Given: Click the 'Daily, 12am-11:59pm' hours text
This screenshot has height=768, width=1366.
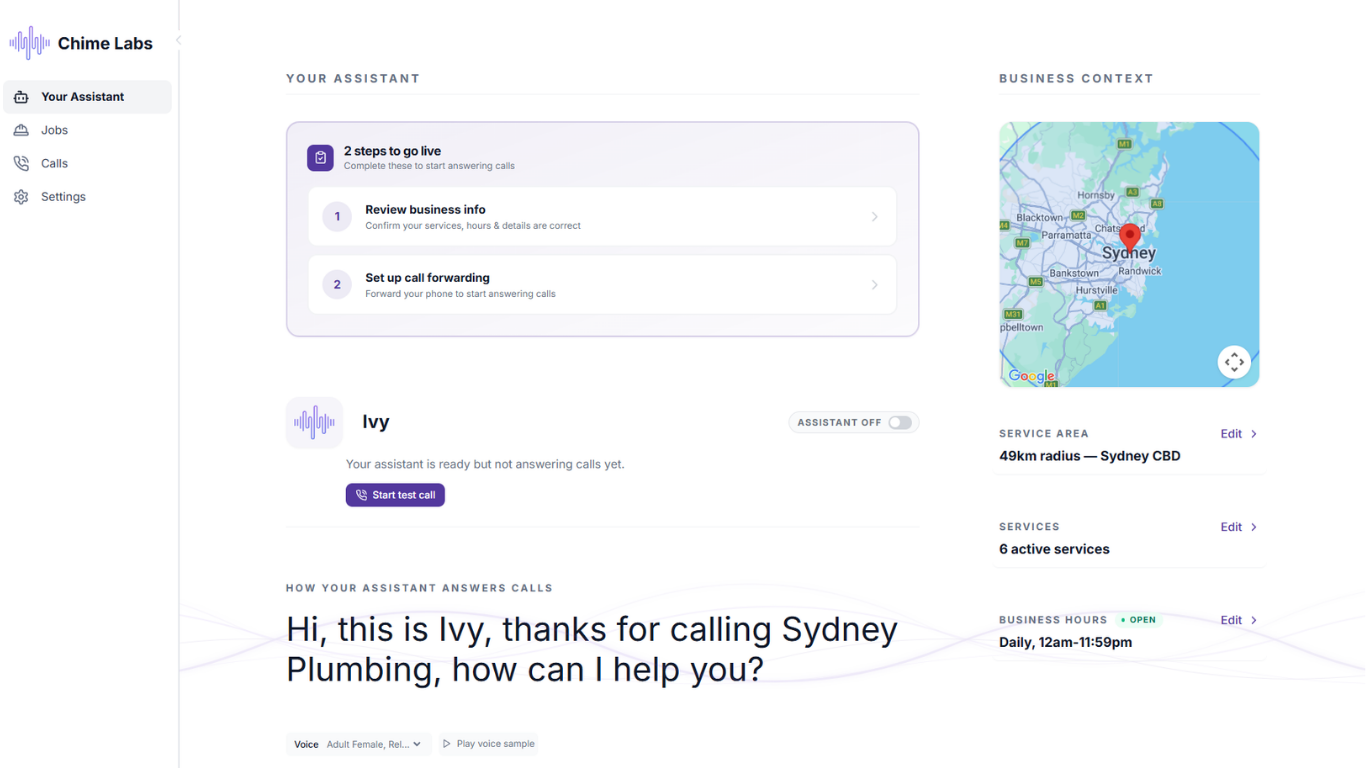Looking at the screenshot, I should coord(1066,642).
